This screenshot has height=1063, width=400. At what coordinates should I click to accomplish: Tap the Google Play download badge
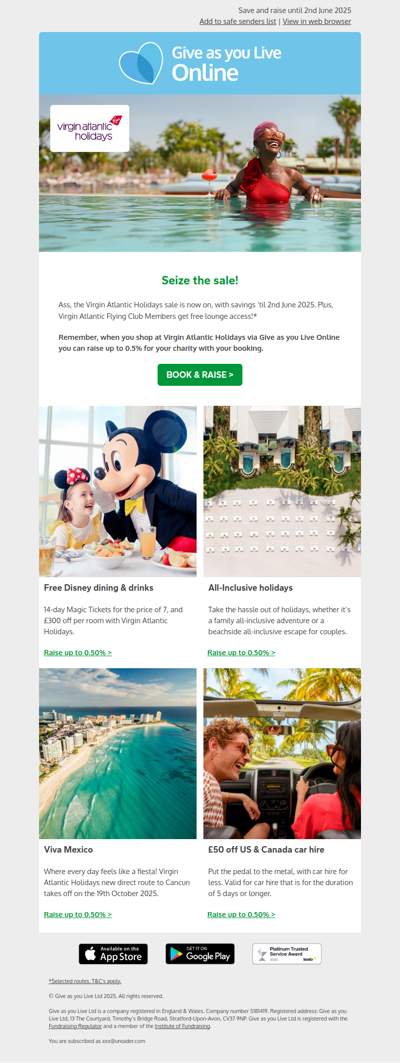200,954
